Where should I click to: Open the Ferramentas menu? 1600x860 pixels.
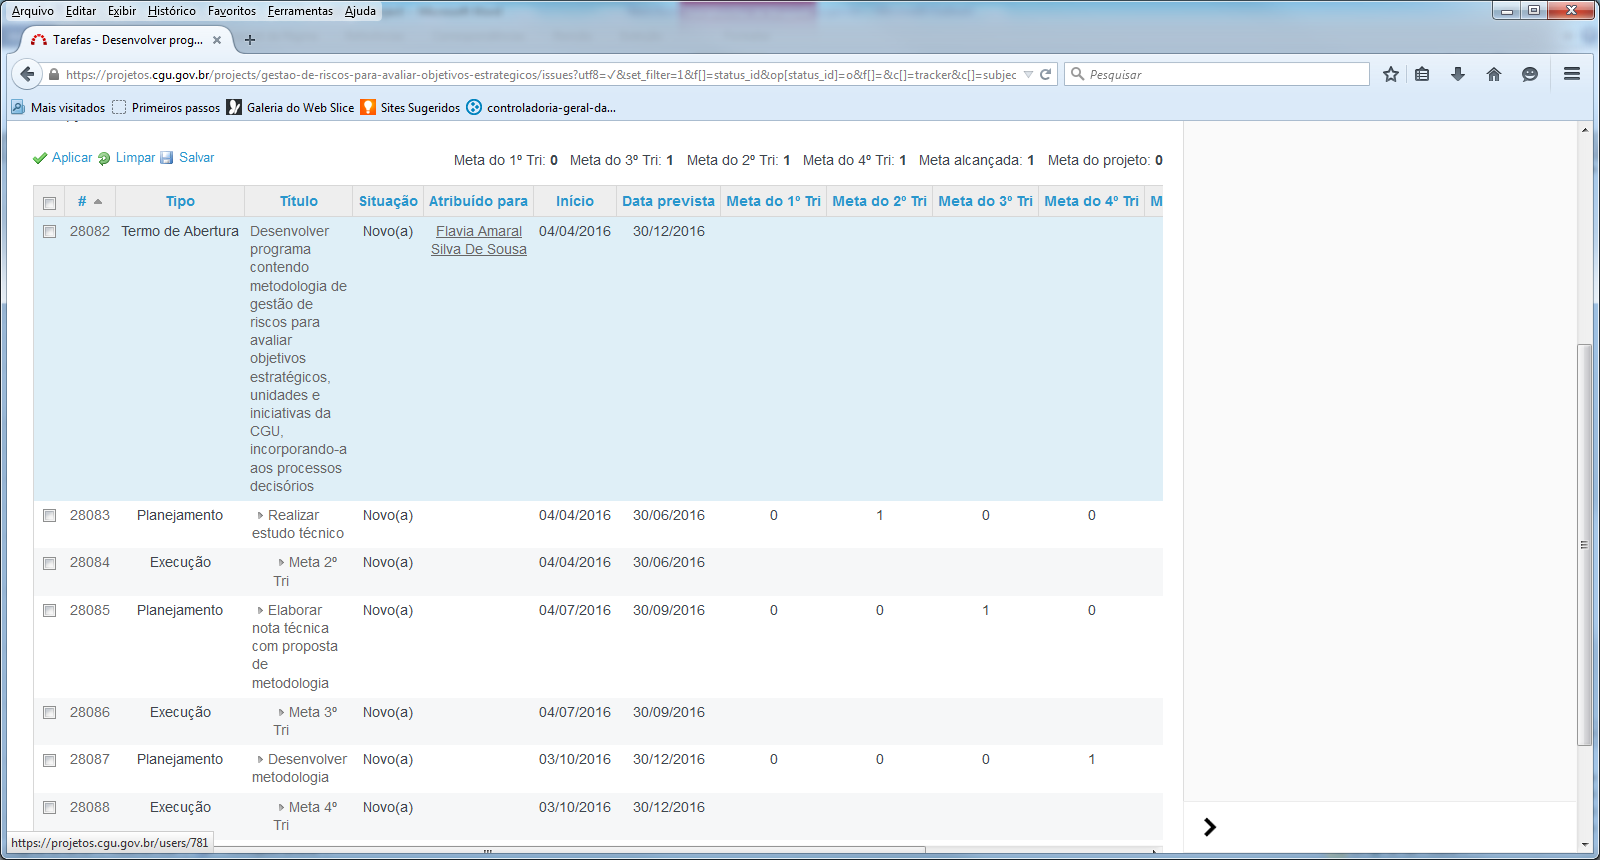(x=300, y=11)
